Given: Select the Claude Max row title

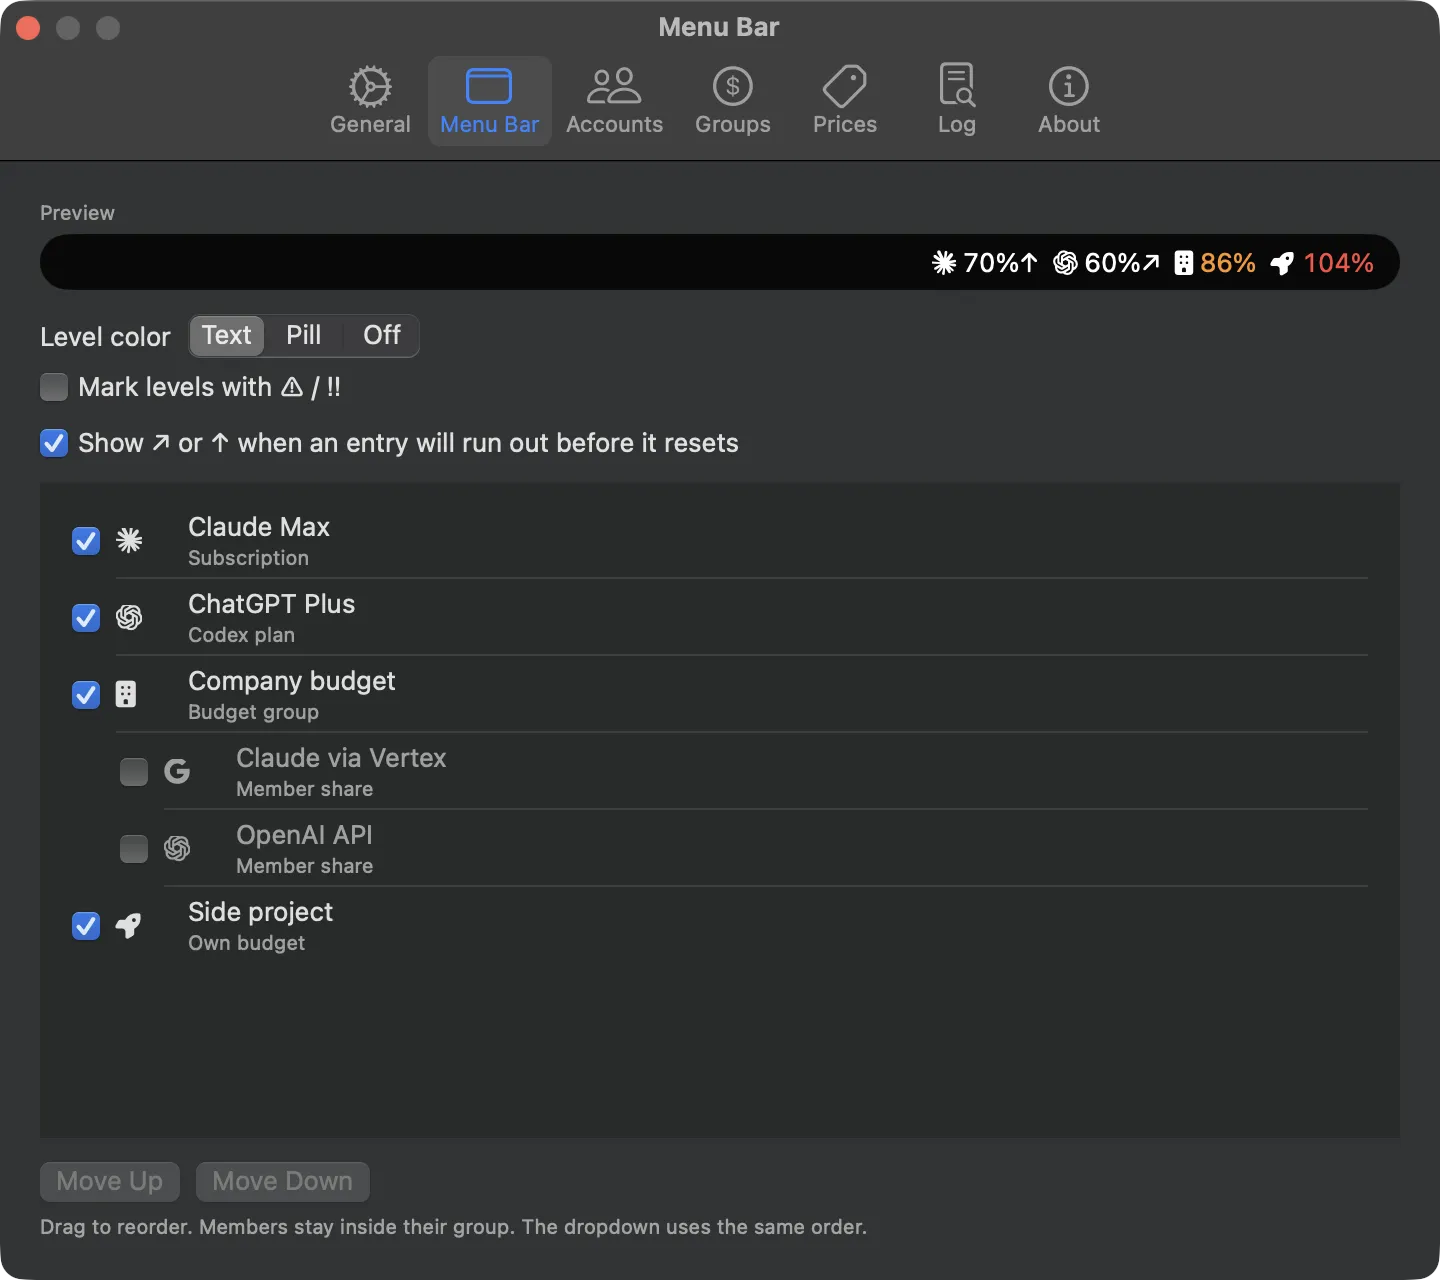Looking at the screenshot, I should 259,527.
